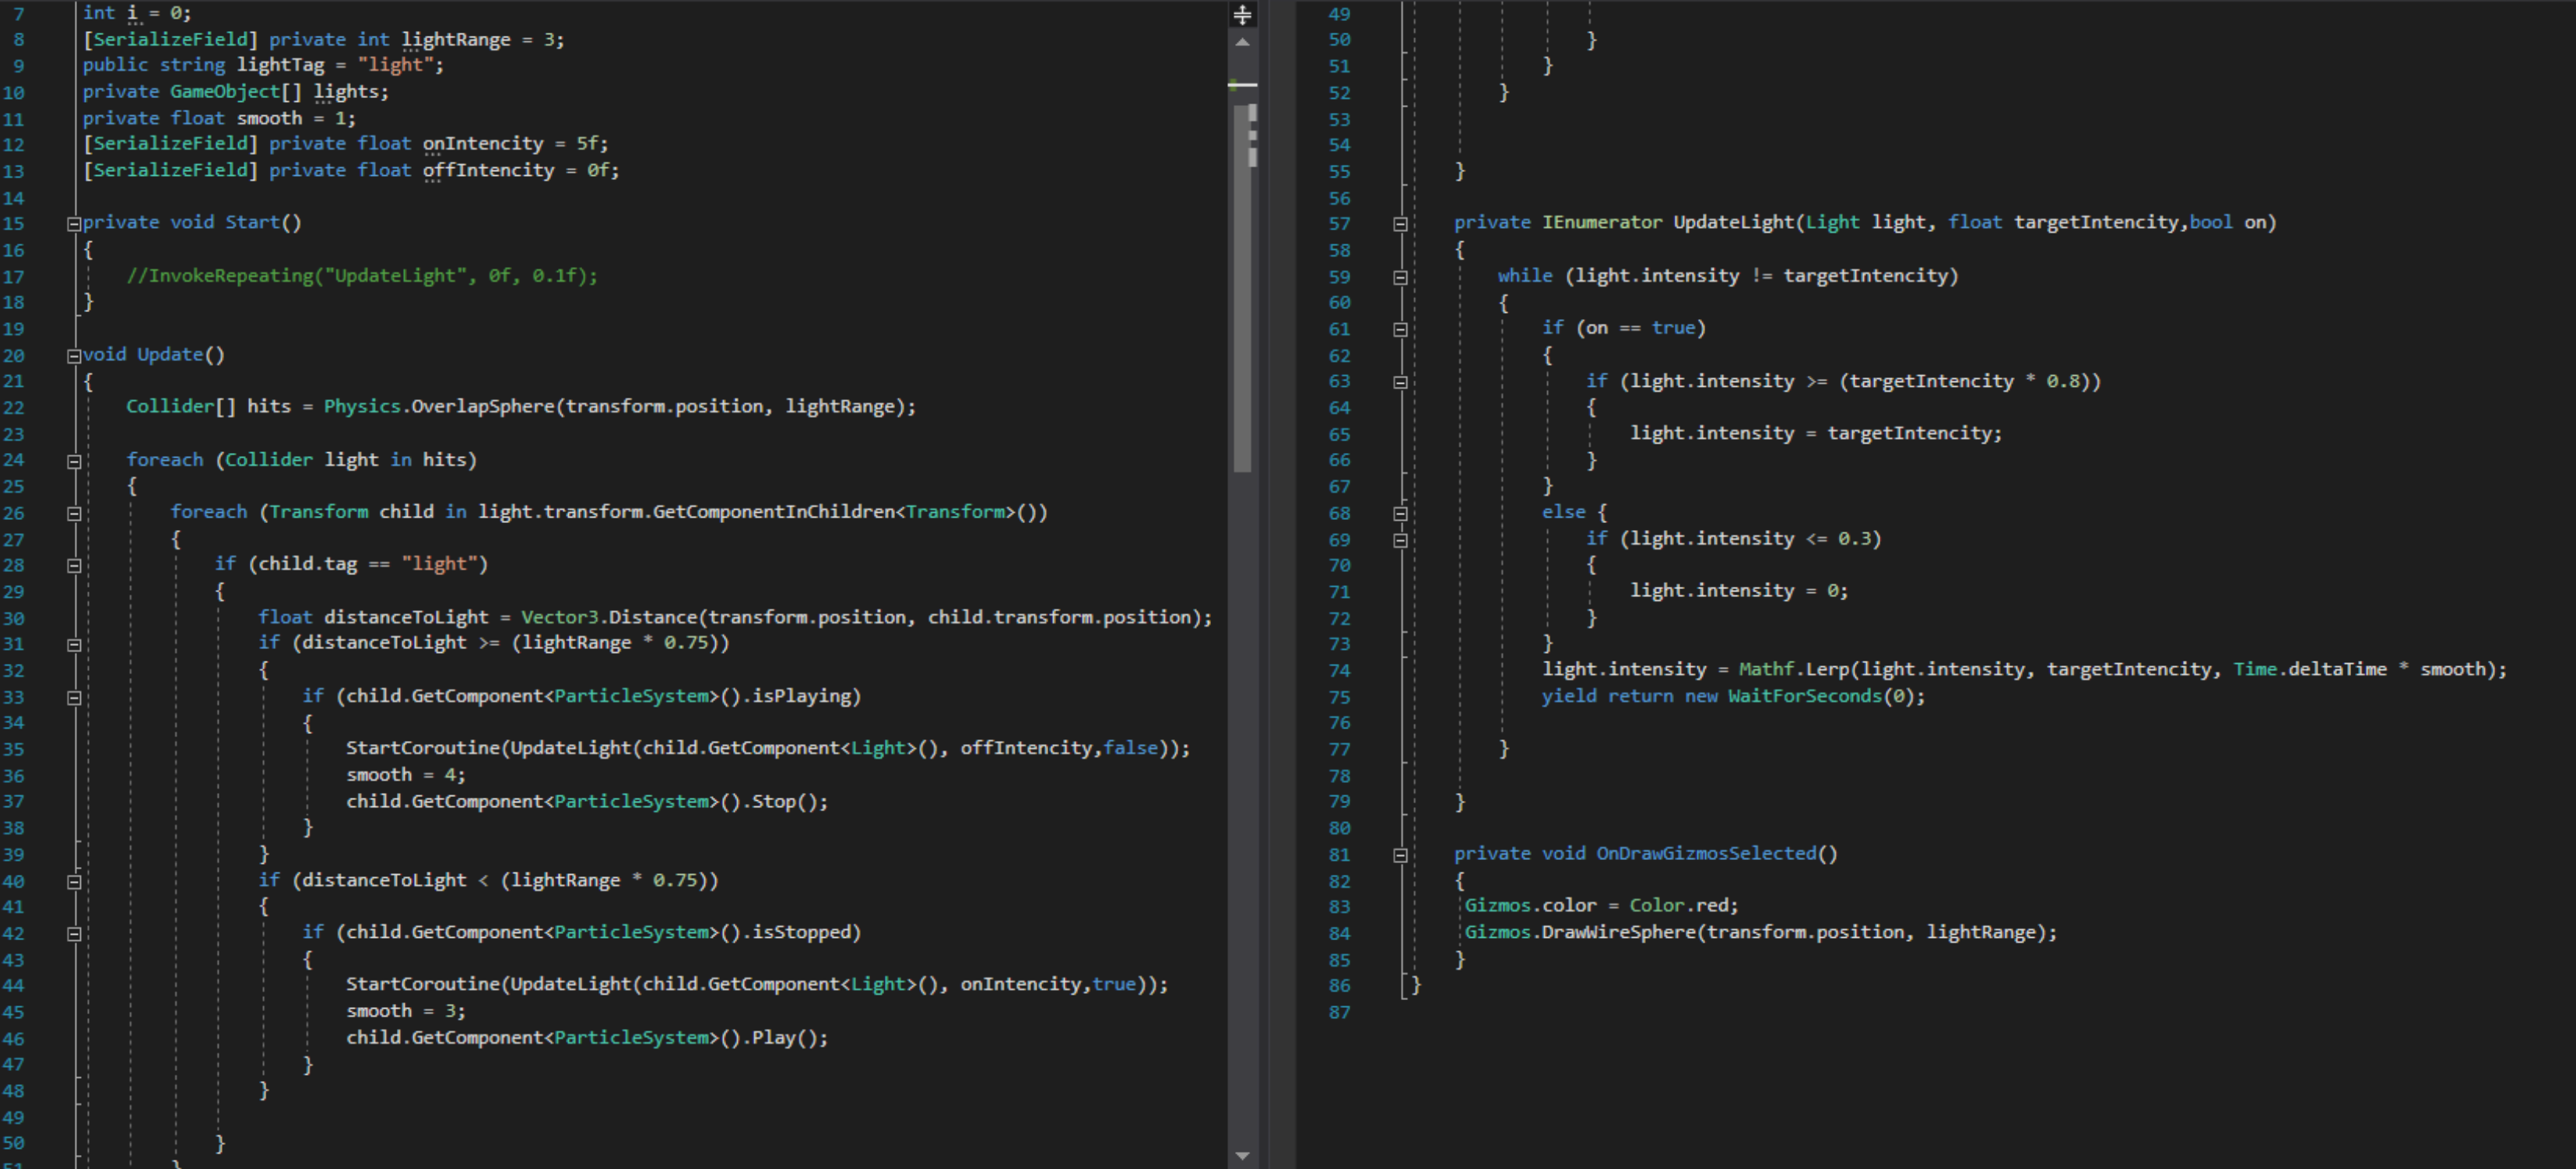Click line number 87 in the right gutter
2576x1169 pixels.
tap(1339, 1013)
